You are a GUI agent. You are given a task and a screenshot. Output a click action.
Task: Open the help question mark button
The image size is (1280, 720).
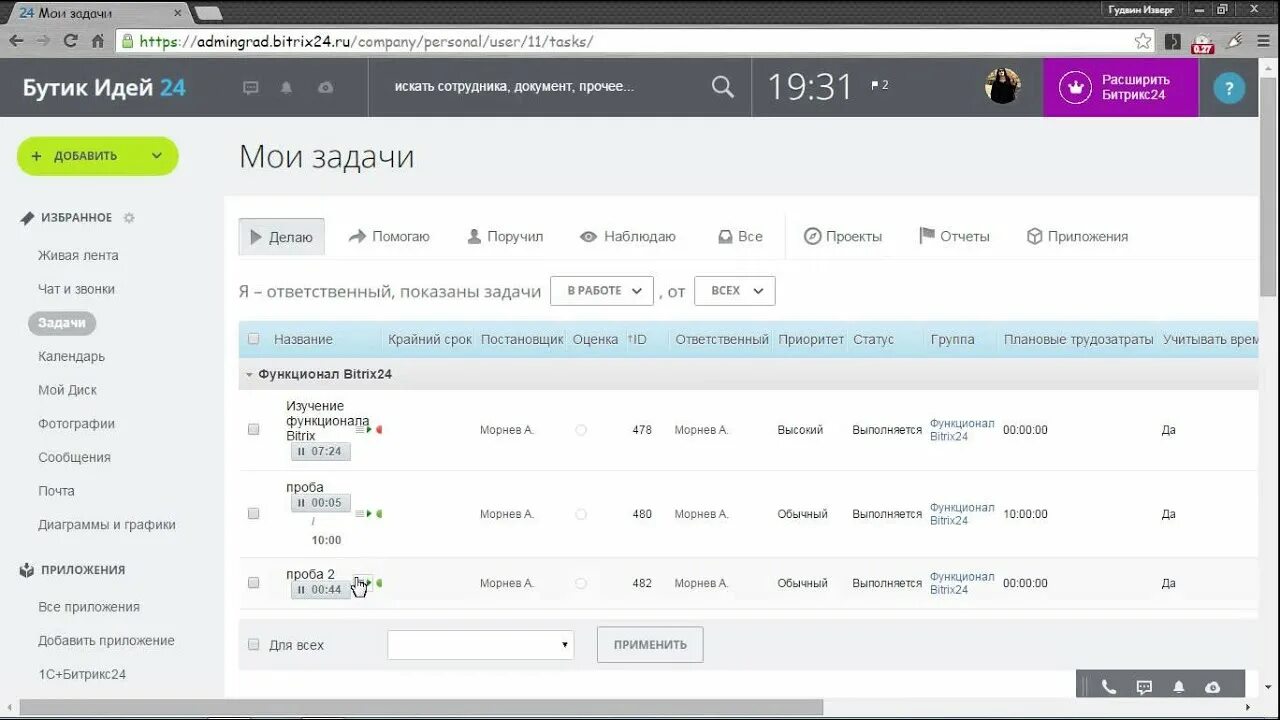click(1229, 87)
